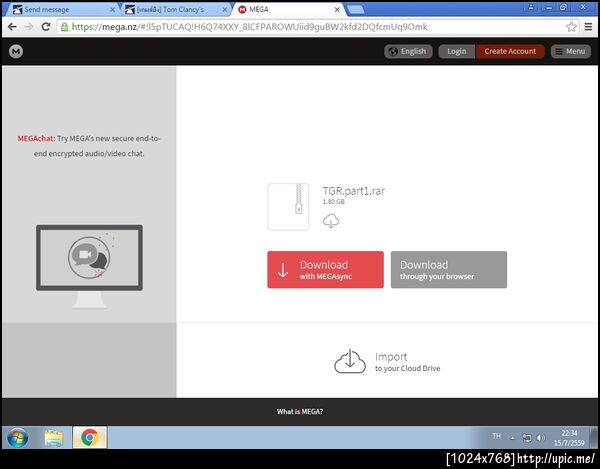Click the zip file thumbnail icon
The height and width of the screenshot is (469, 600).
[288, 207]
